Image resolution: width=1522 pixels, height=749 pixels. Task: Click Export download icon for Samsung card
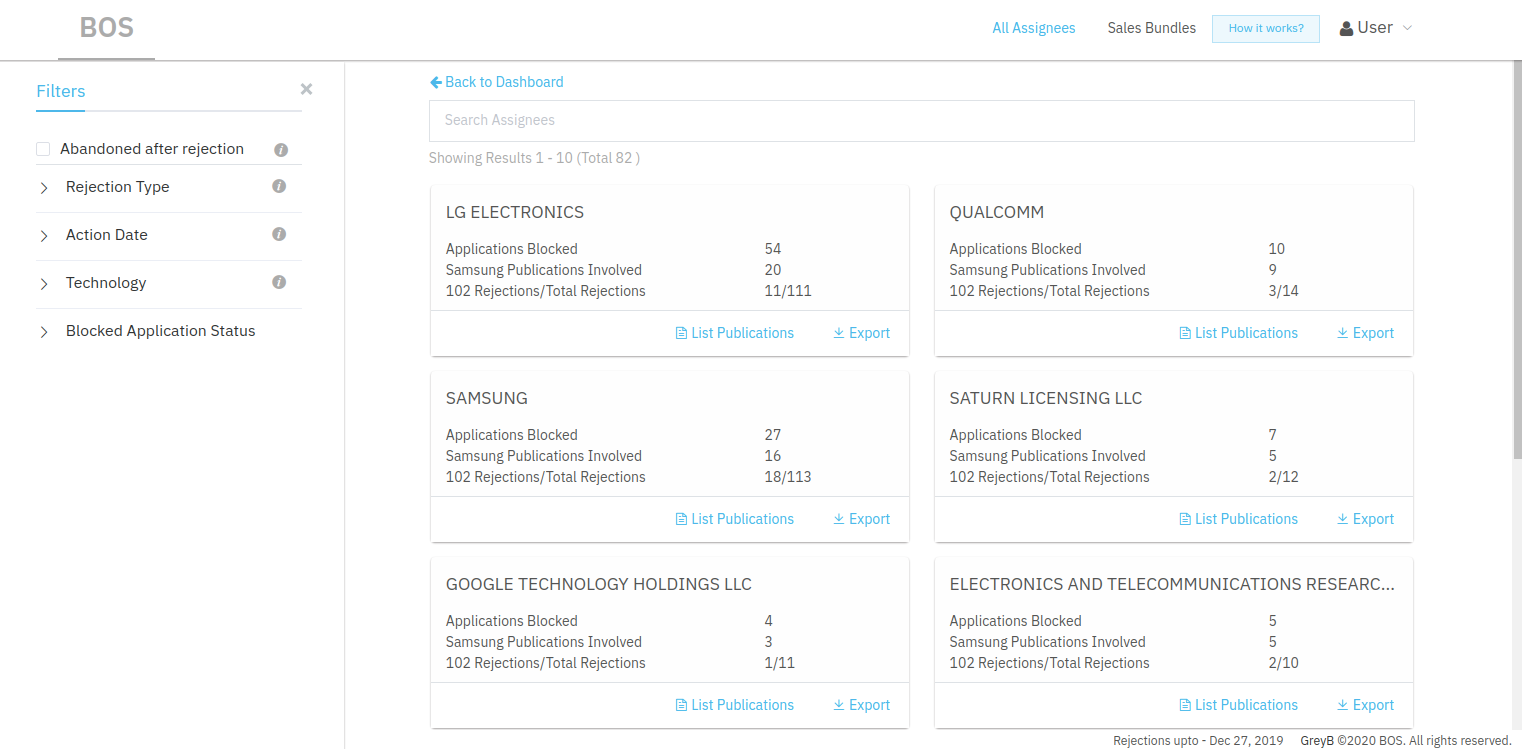coord(839,519)
